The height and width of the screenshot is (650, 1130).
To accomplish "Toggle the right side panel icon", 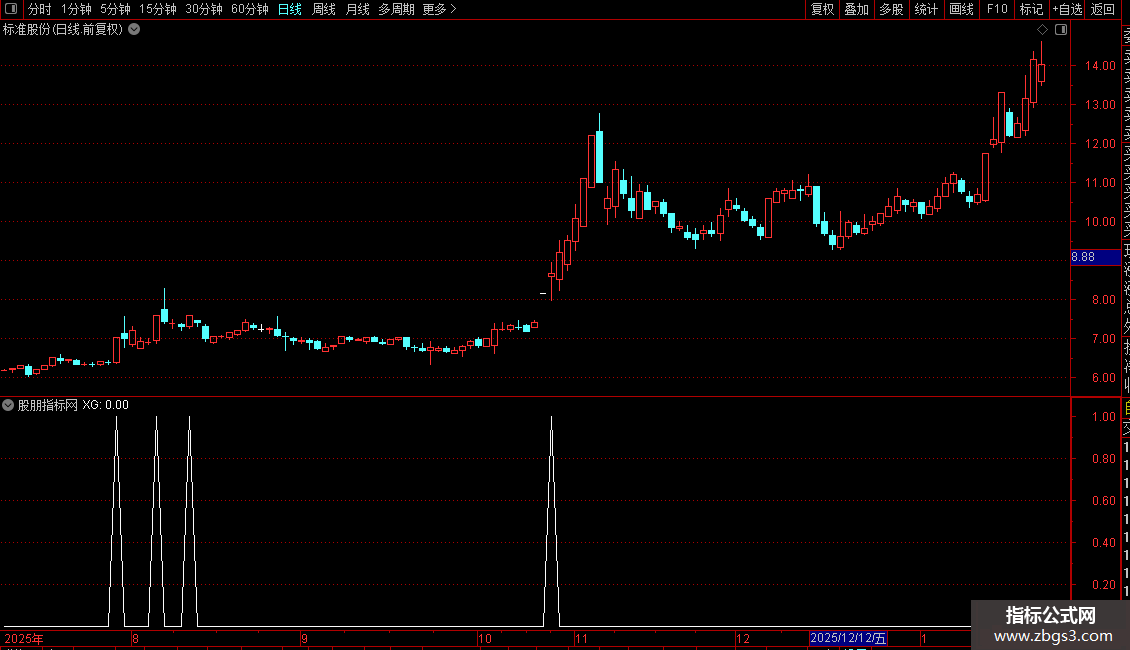I will pyautogui.click(x=1061, y=30).
